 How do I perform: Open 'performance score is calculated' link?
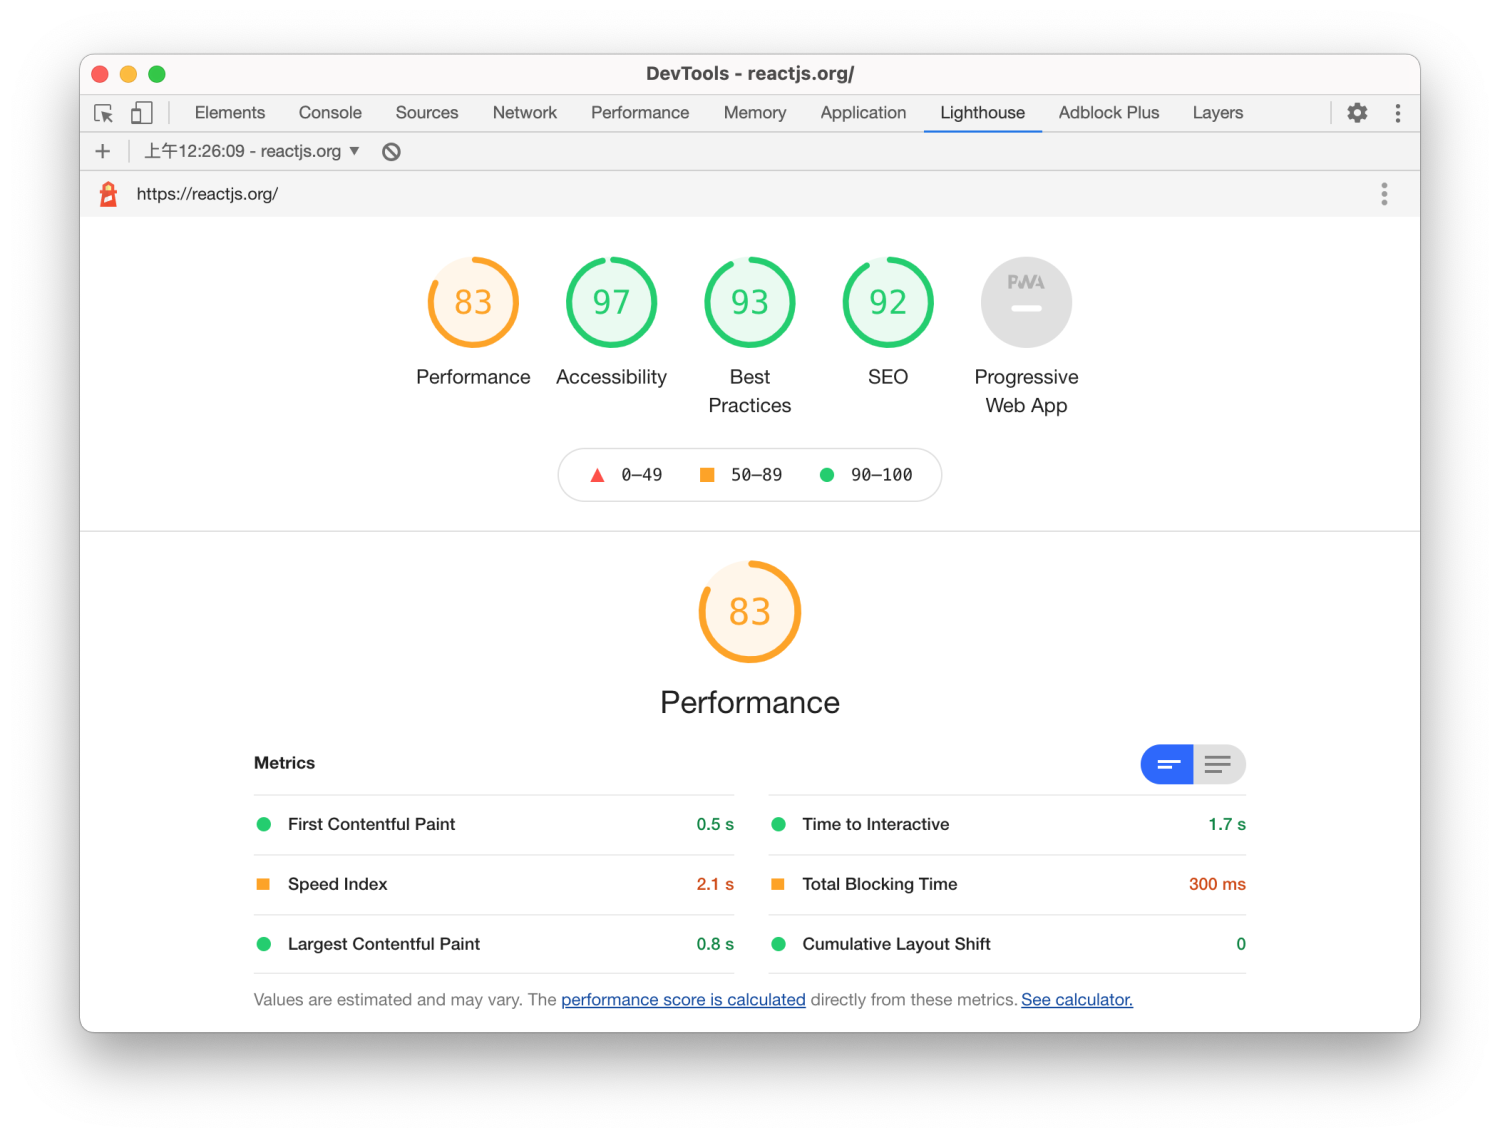coord(683,999)
